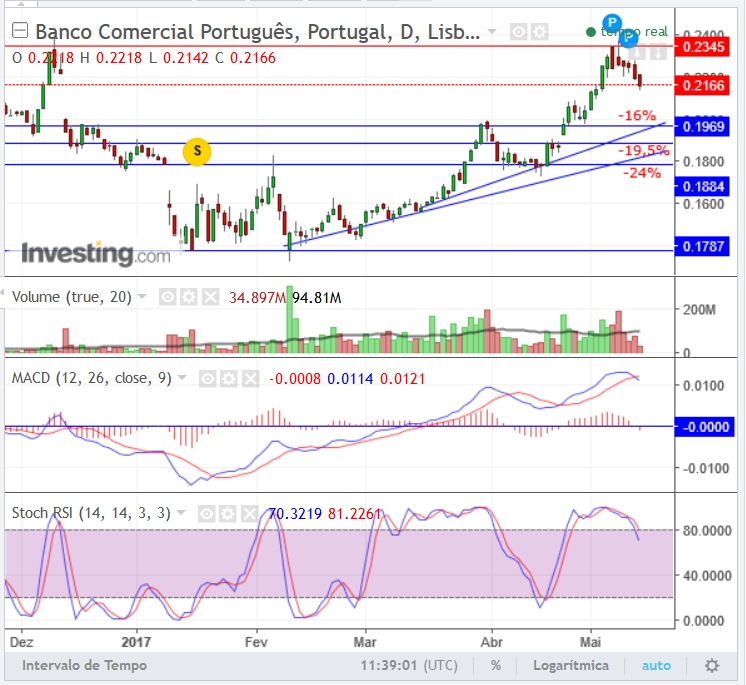Click the 40.0000 Stoch RSI axis label

(x=707, y=576)
